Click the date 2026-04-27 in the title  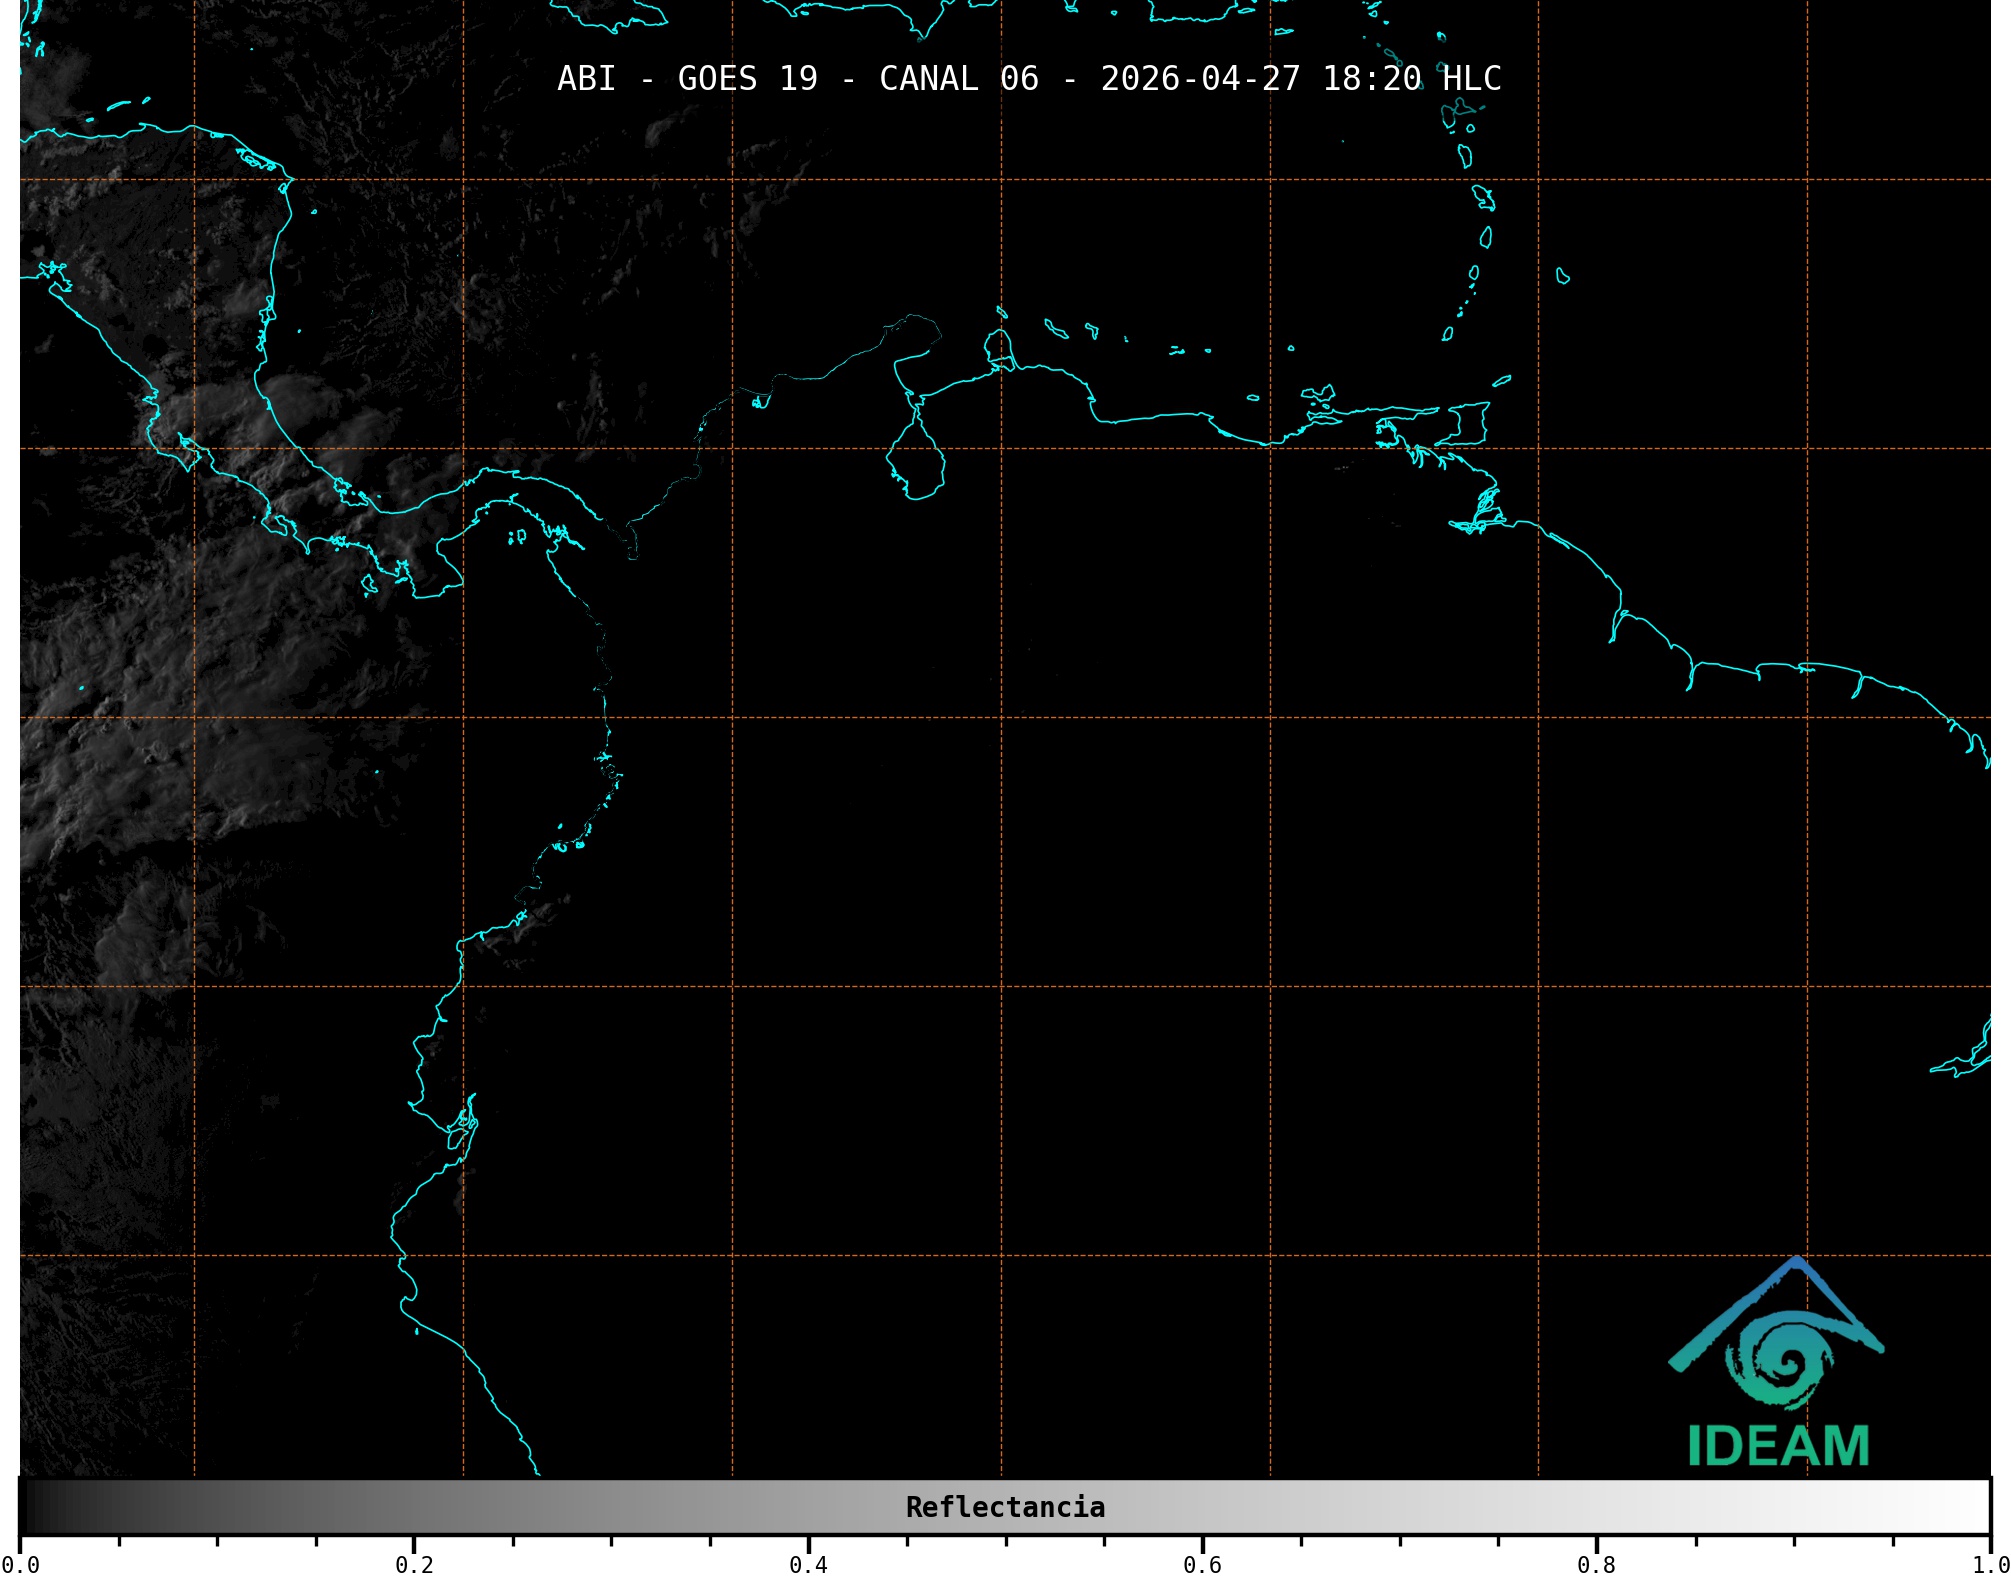click(1200, 78)
